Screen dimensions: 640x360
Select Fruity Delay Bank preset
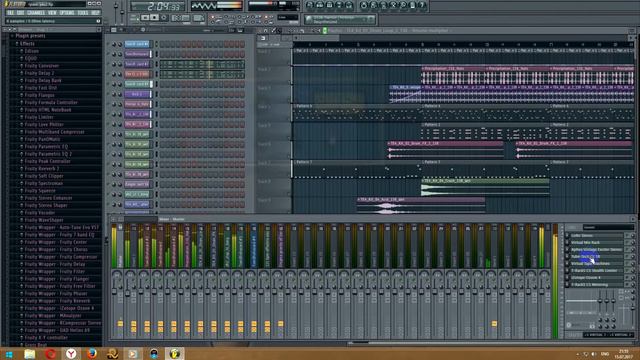pos(43,80)
